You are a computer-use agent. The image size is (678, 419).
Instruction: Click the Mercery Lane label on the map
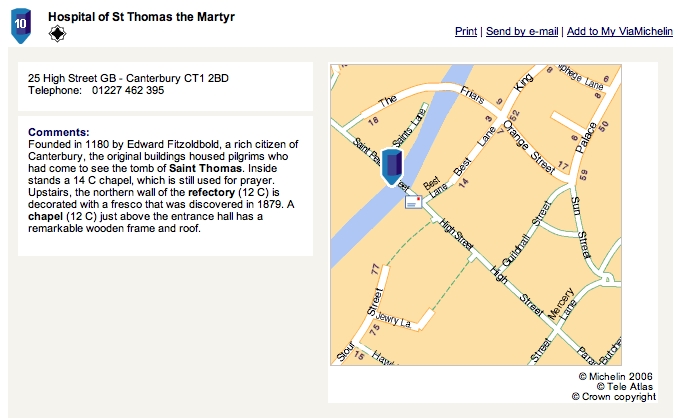pyautogui.click(x=562, y=304)
